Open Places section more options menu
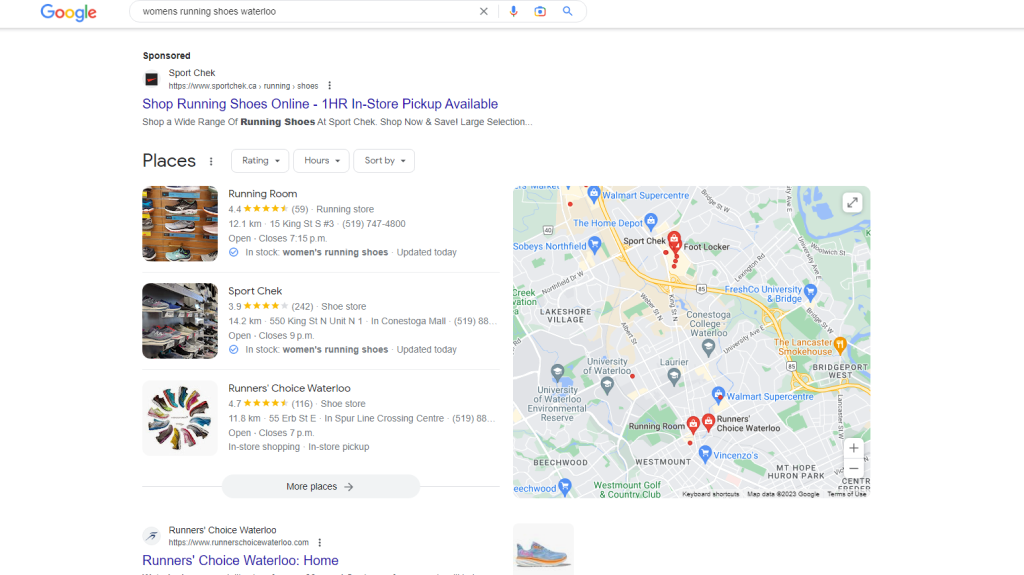 [211, 161]
